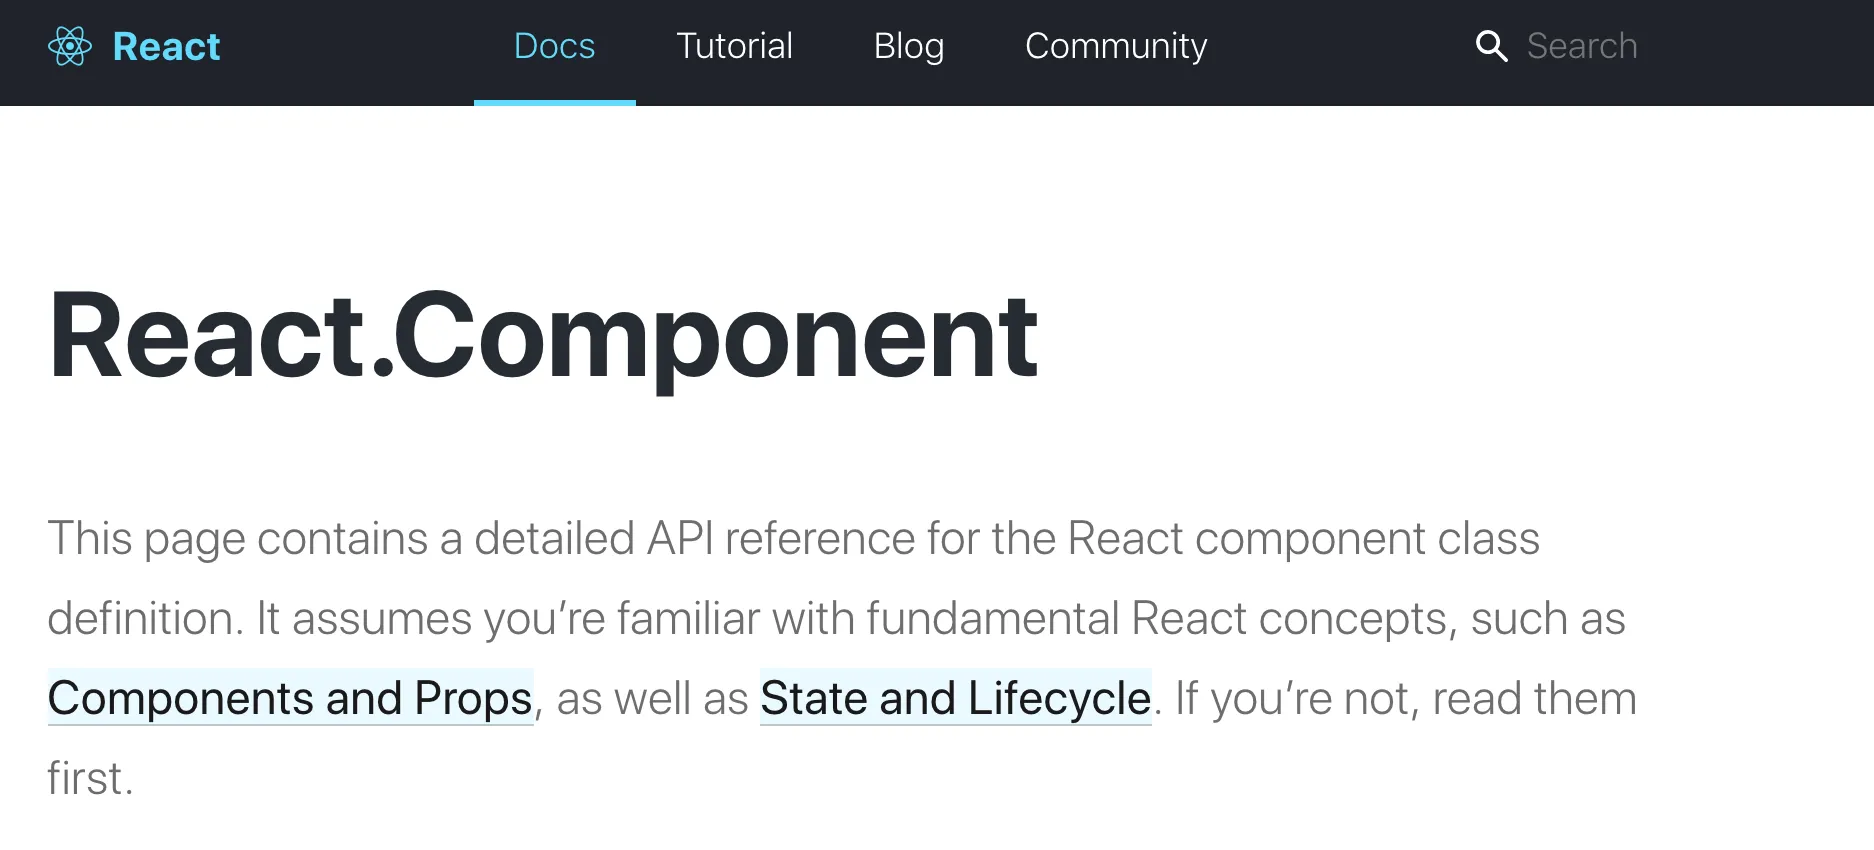Open the Components and Props link
This screenshot has width=1874, height=850.
[x=290, y=697]
